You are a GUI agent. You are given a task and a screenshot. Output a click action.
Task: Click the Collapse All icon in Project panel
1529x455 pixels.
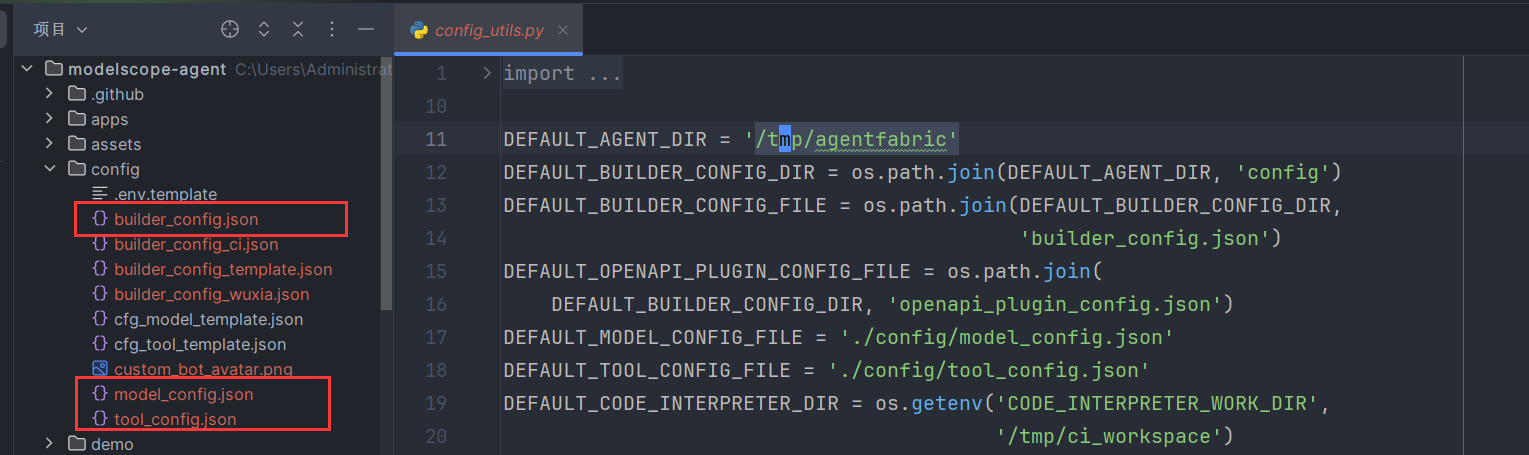pyautogui.click(x=298, y=30)
